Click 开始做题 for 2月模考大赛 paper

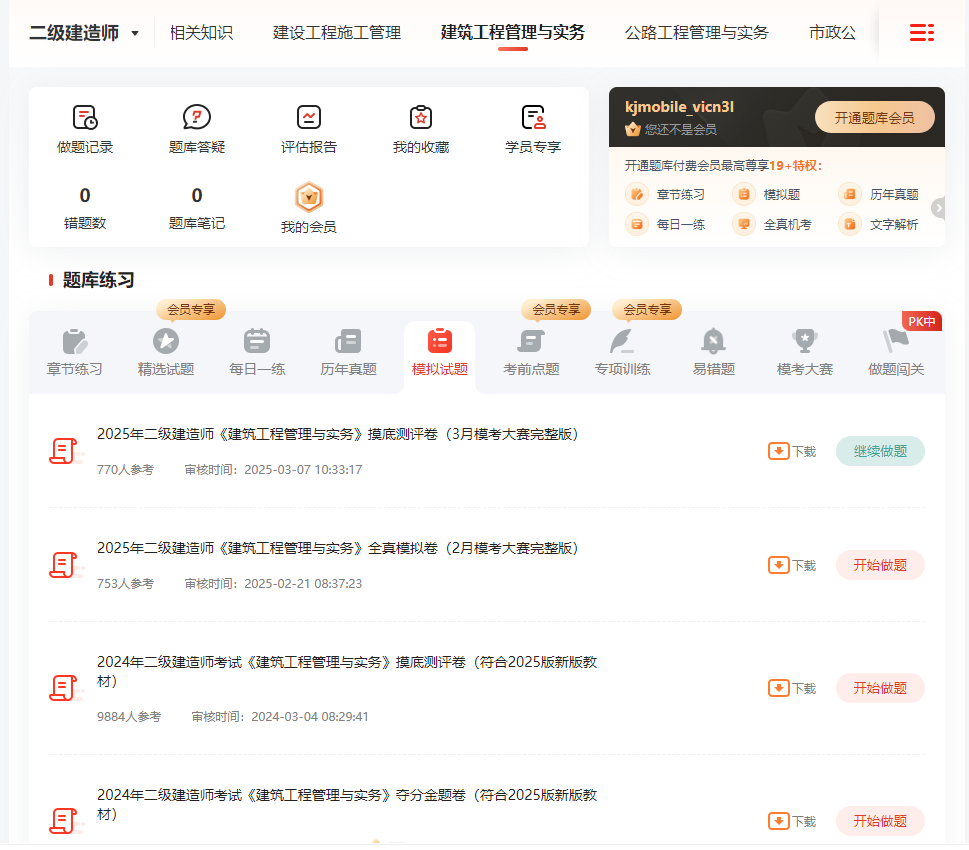pyautogui.click(x=880, y=565)
